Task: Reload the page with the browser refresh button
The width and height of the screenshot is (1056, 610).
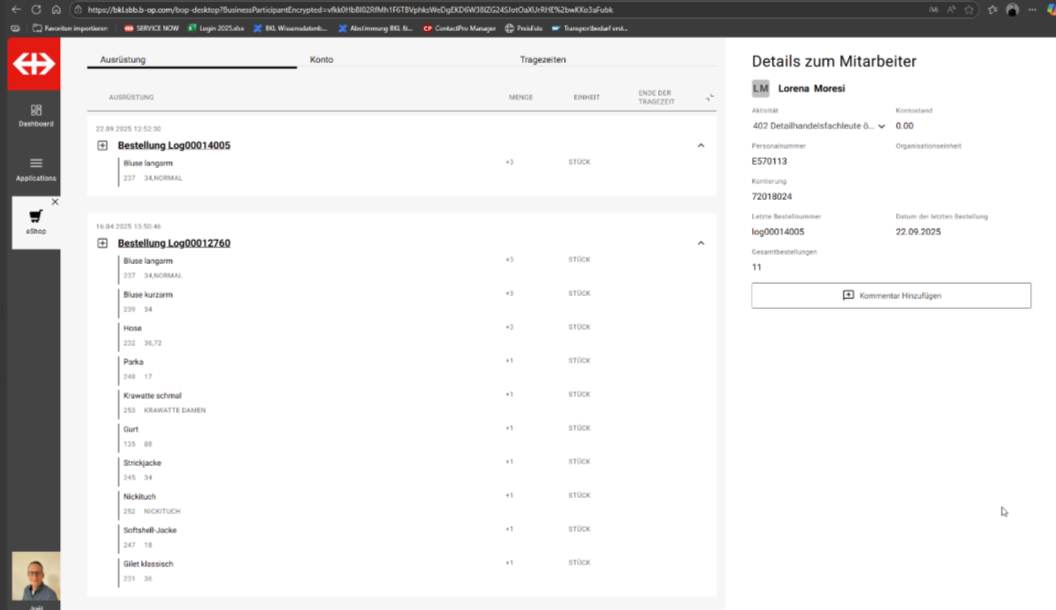Action: tap(36, 9)
